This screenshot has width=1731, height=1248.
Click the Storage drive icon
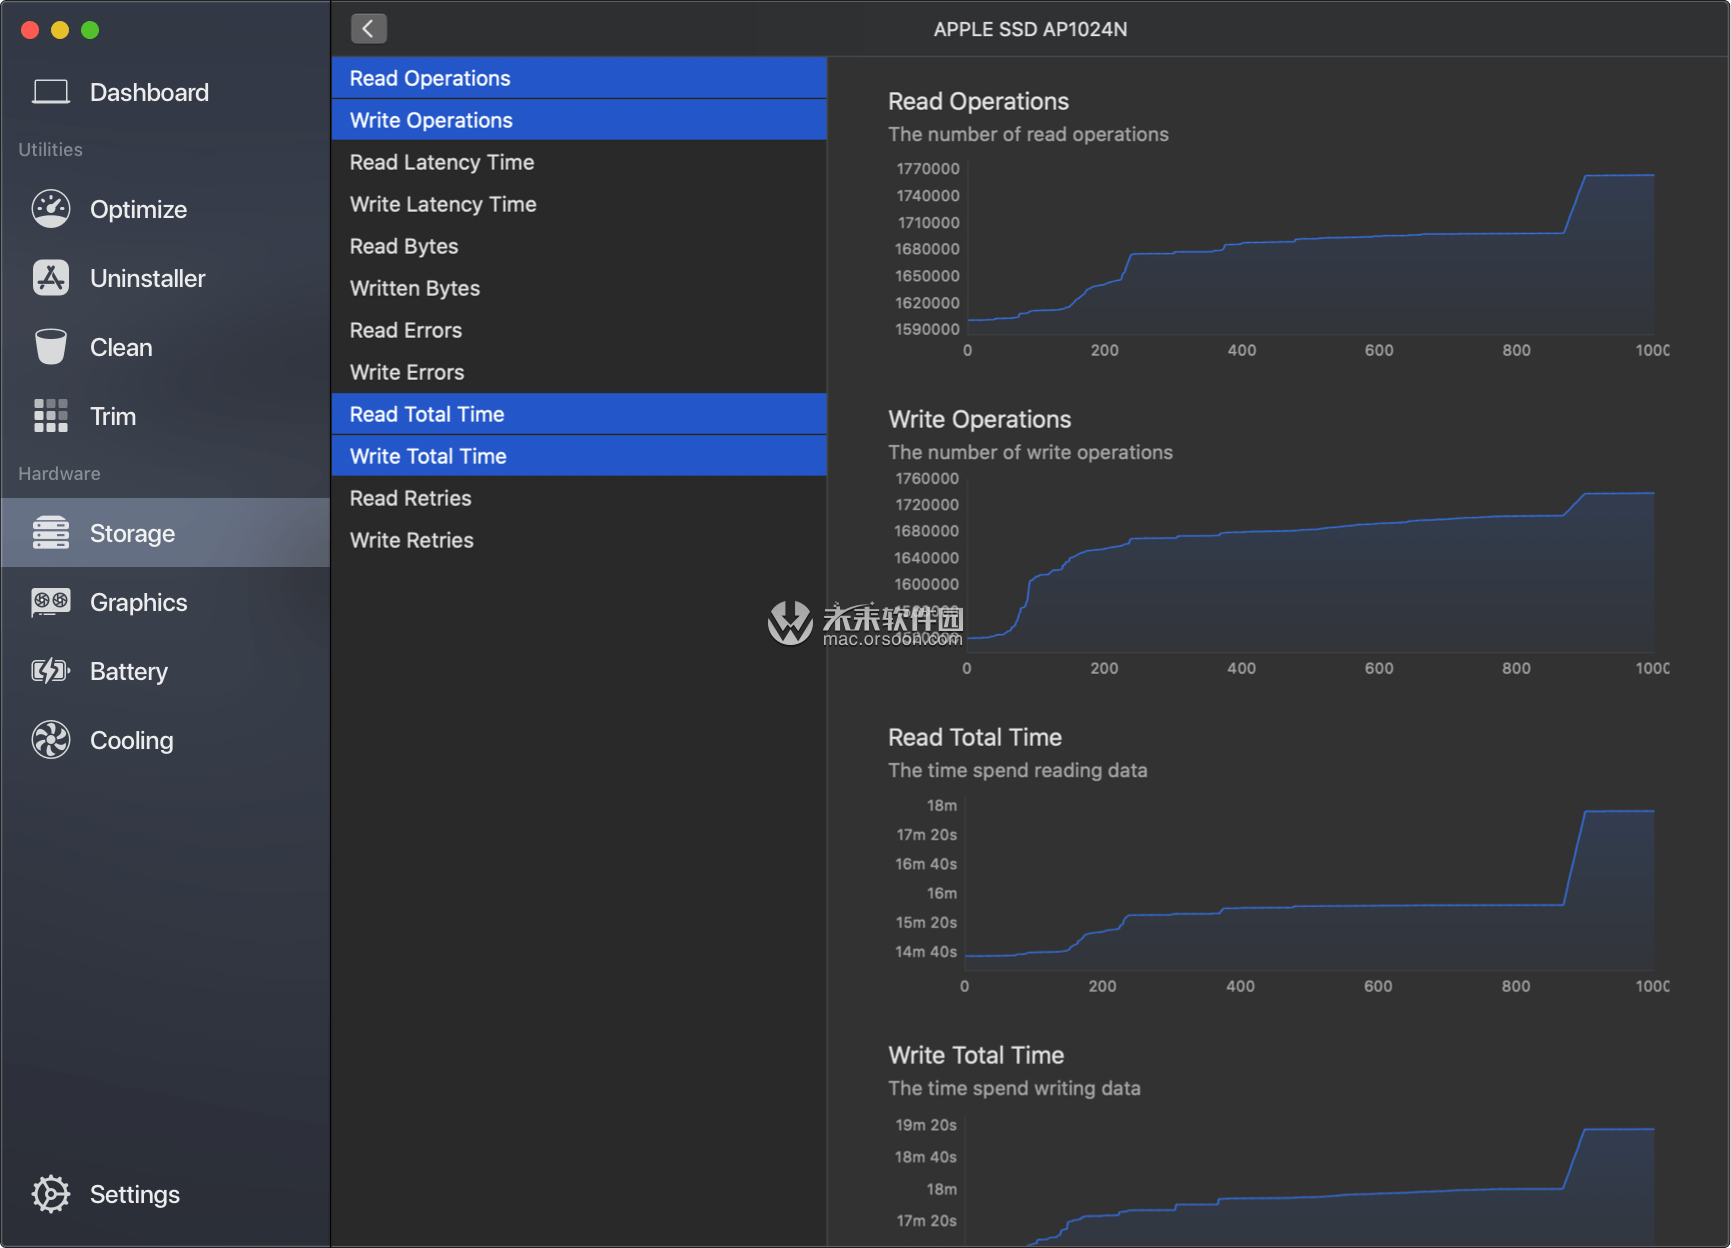click(51, 533)
